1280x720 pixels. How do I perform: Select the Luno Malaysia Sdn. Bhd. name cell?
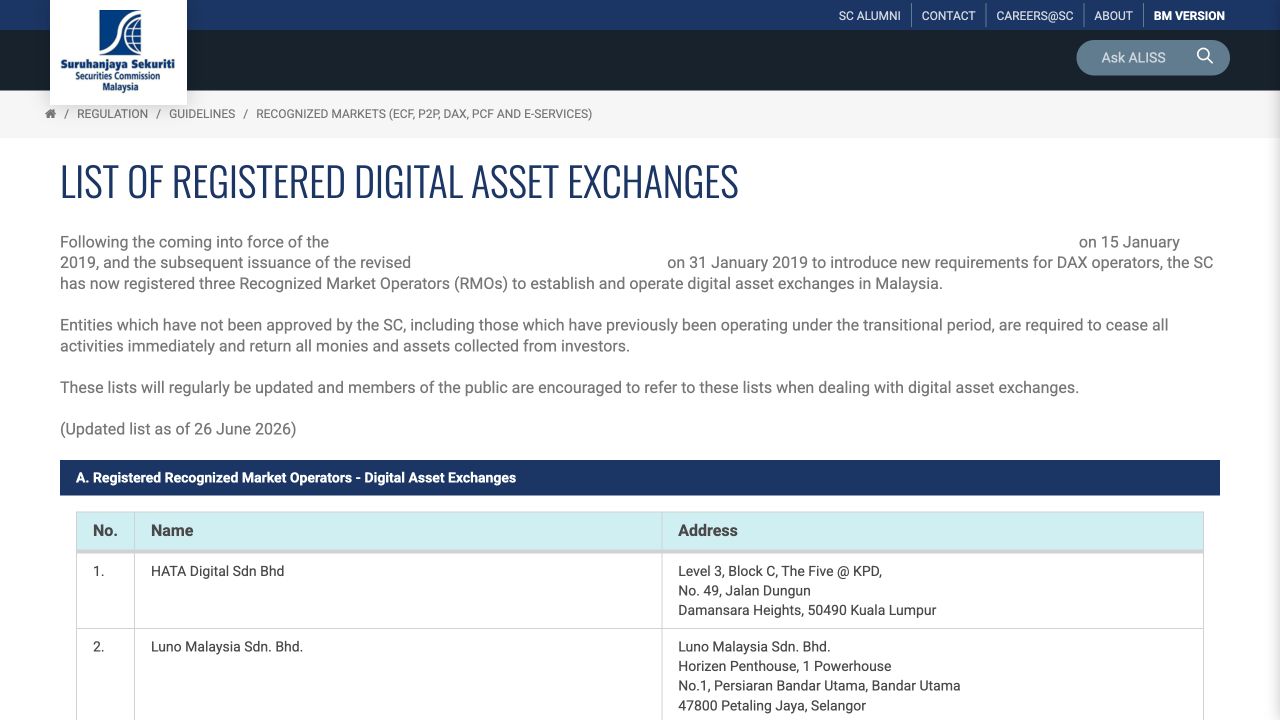click(x=398, y=675)
